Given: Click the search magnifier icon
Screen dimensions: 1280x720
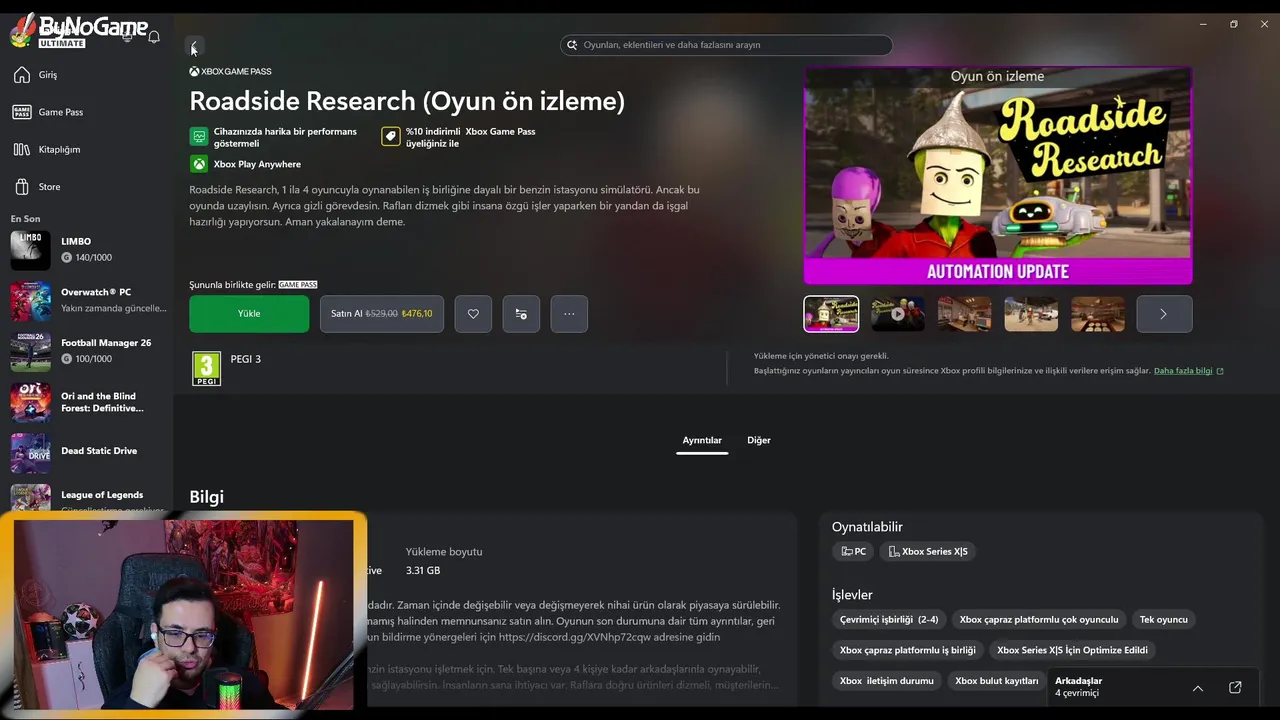Looking at the screenshot, I should click(573, 45).
